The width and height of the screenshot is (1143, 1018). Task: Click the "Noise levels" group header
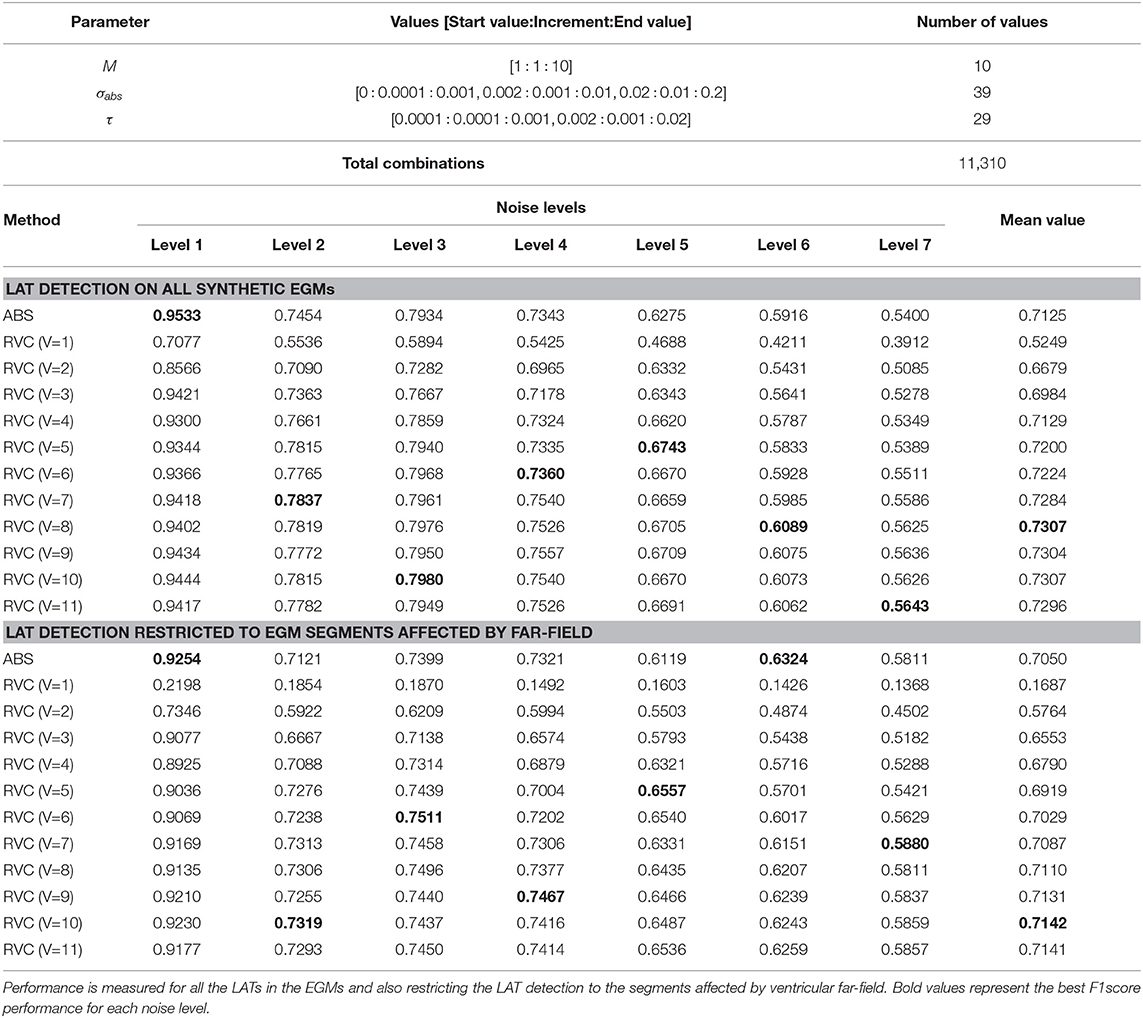[541, 208]
